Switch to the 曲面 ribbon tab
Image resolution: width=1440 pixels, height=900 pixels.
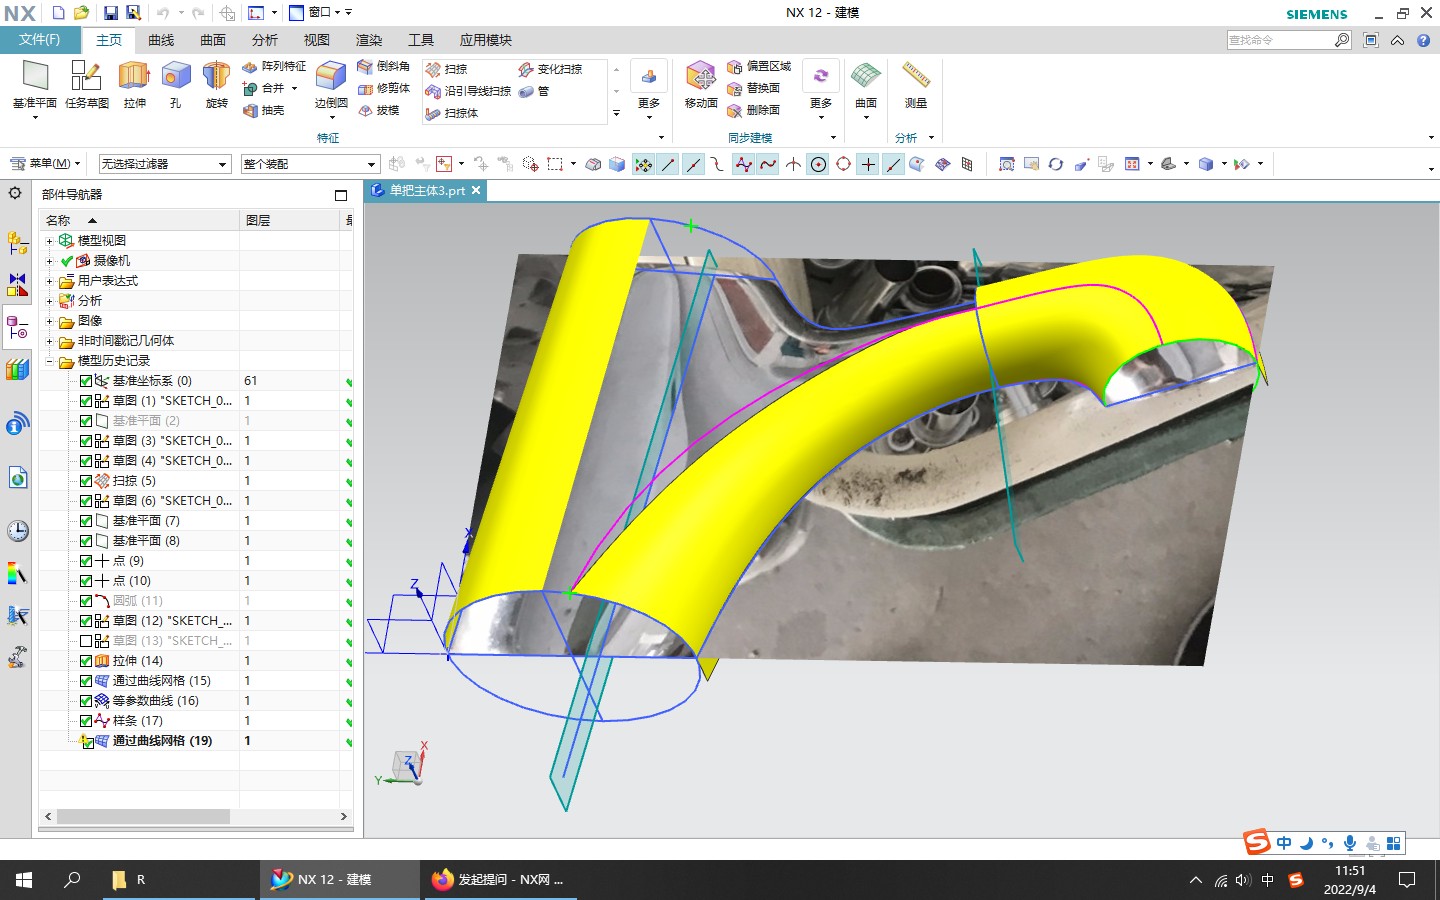[213, 40]
